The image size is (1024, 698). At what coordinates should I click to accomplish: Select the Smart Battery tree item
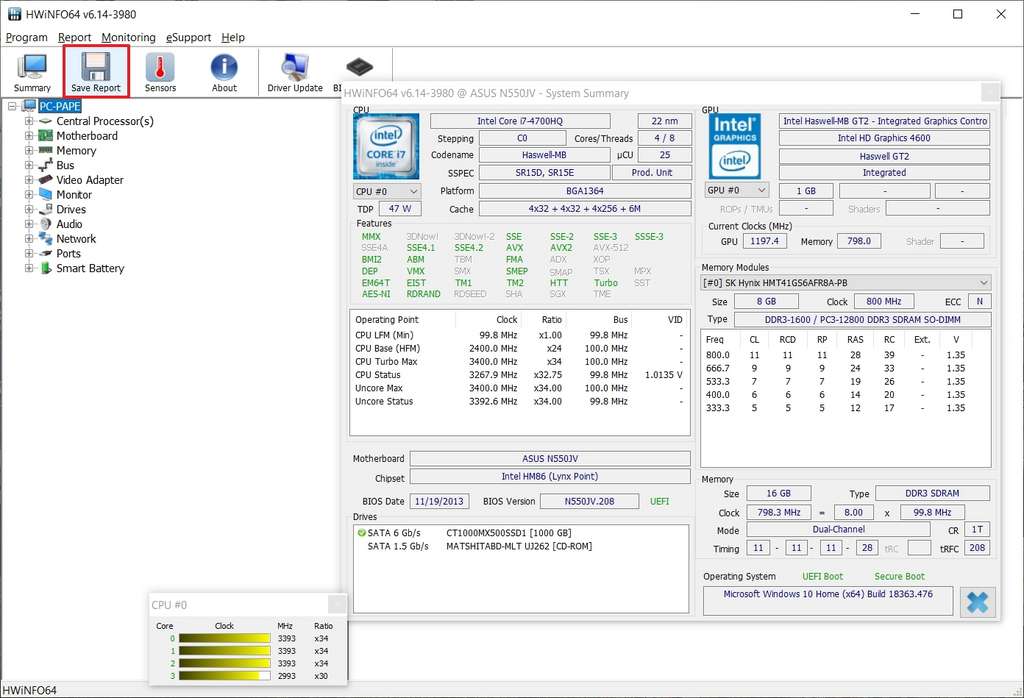(90, 268)
